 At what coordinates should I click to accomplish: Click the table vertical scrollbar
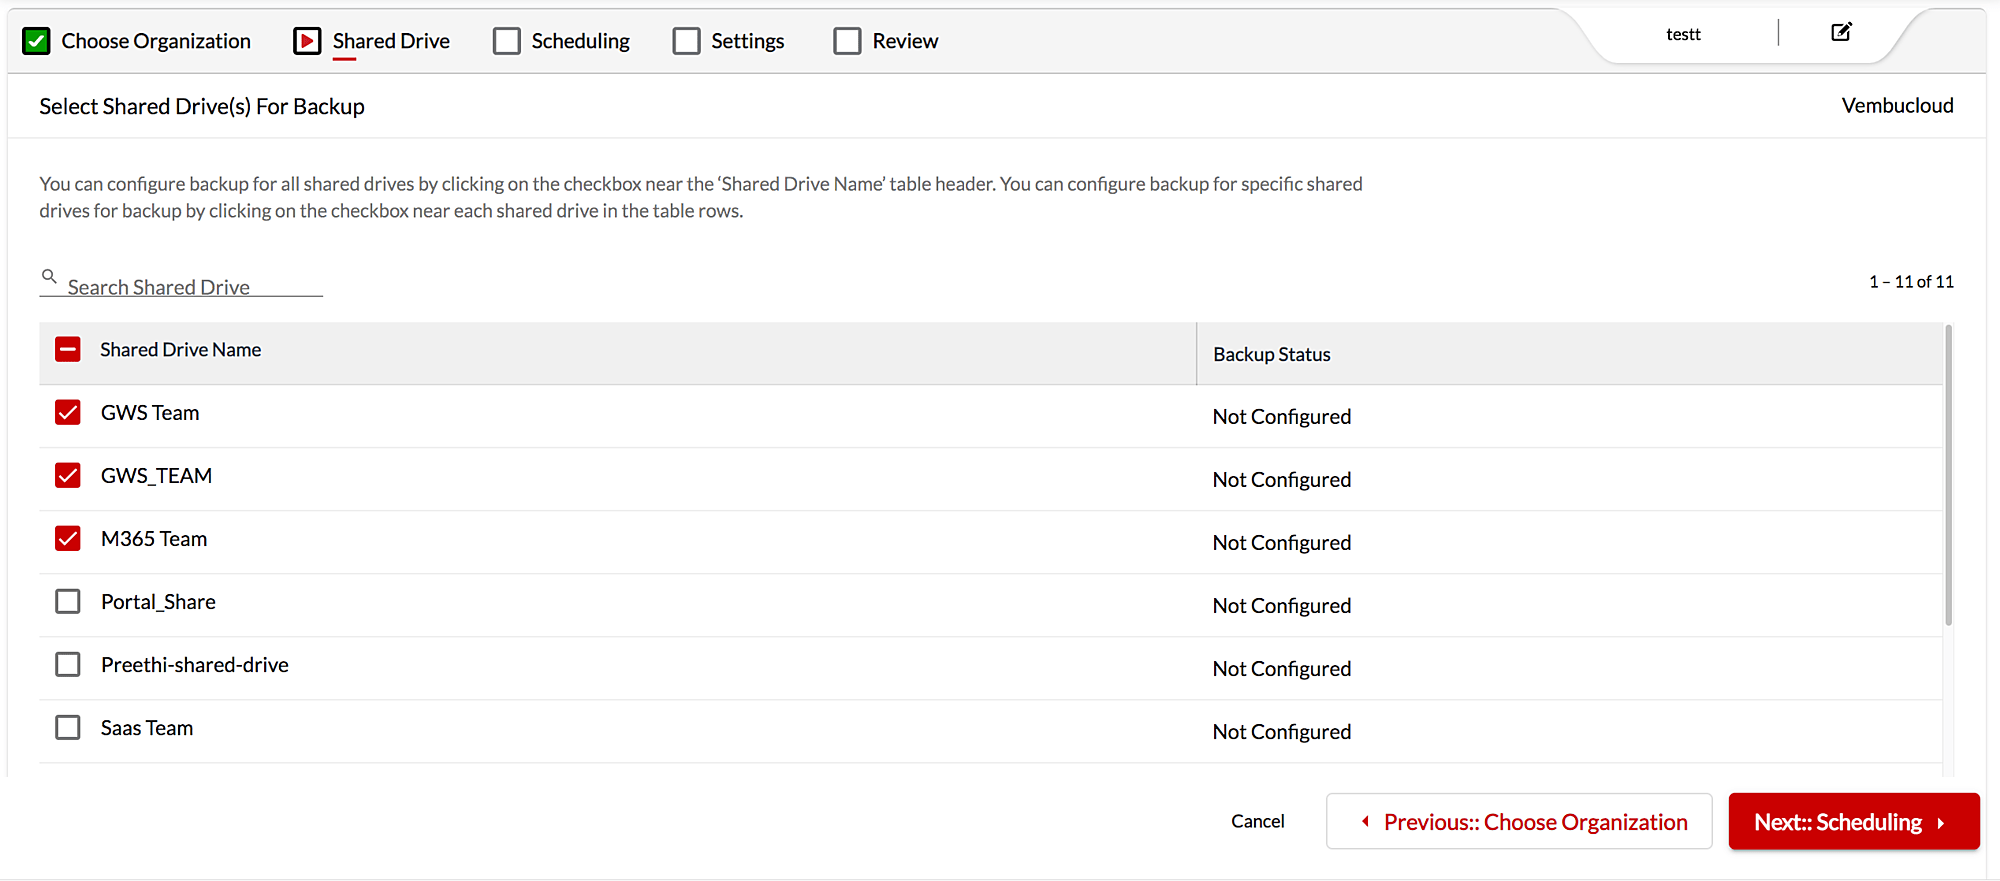[x=1948, y=475]
